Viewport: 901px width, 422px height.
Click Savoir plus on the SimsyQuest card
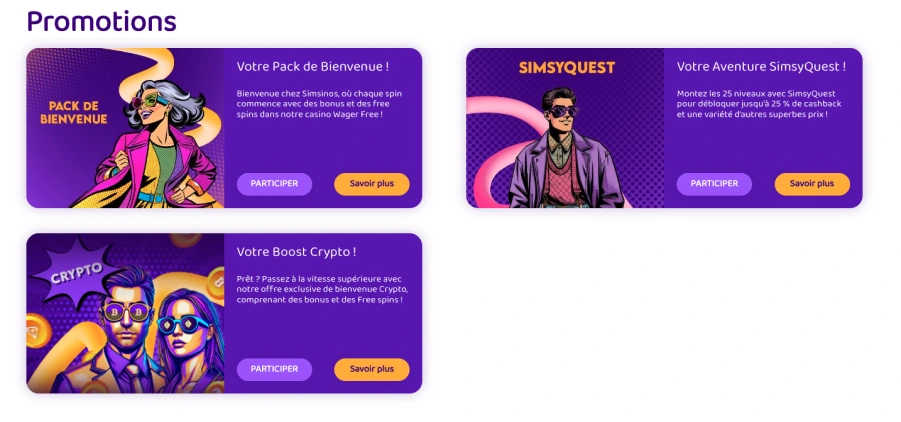811,184
